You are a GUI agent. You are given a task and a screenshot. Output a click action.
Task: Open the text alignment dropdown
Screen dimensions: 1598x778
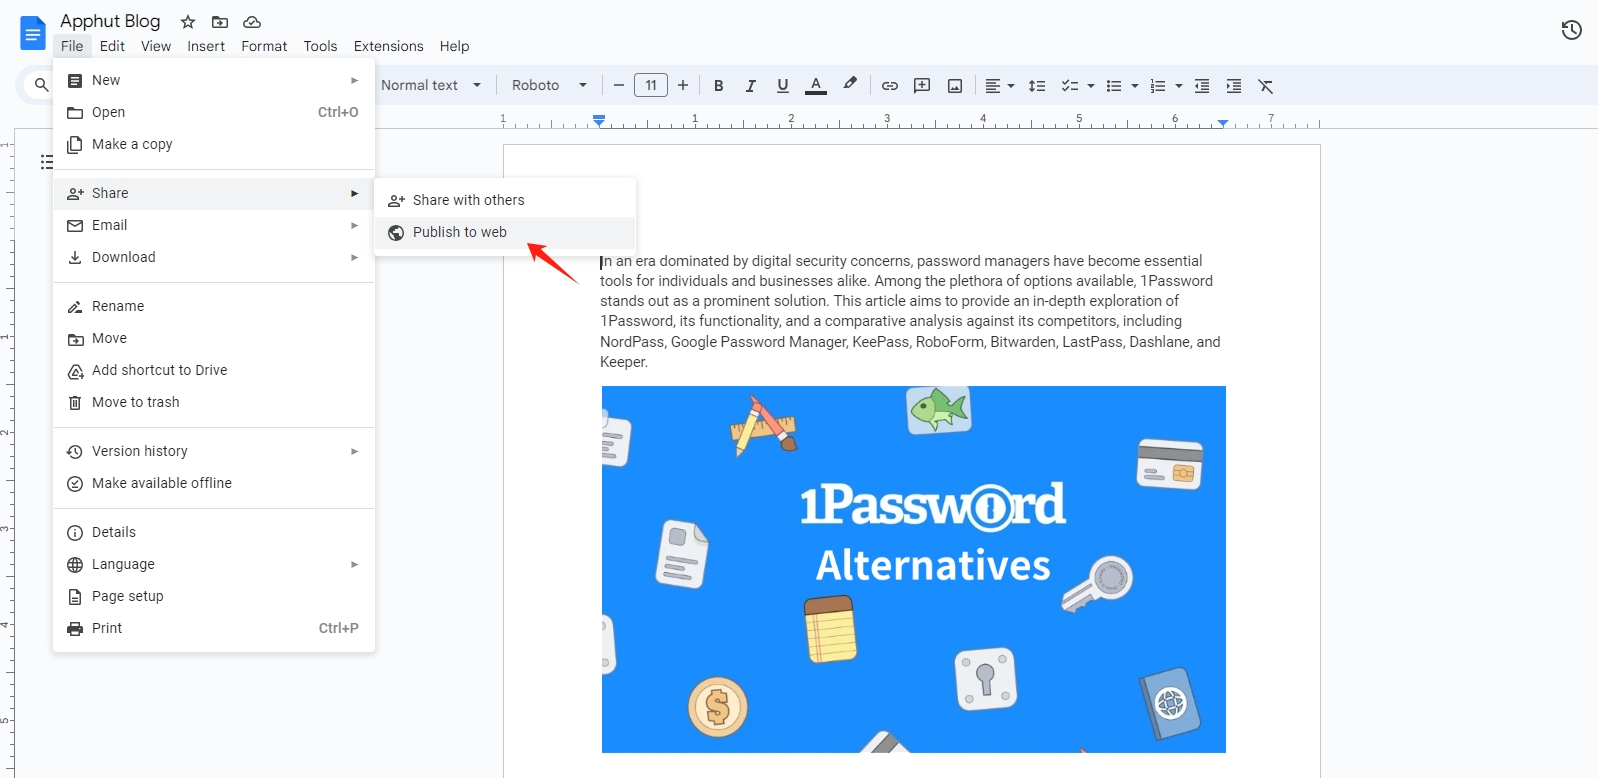1000,86
